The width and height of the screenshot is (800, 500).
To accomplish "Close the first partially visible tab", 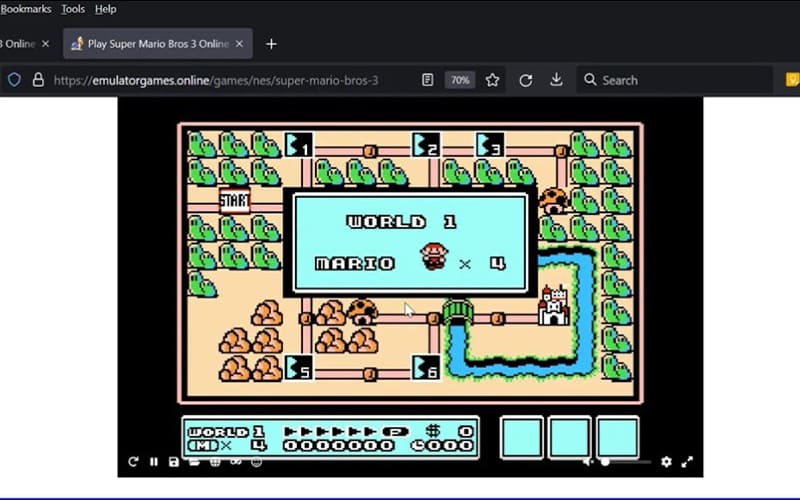I will click(x=45, y=44).
